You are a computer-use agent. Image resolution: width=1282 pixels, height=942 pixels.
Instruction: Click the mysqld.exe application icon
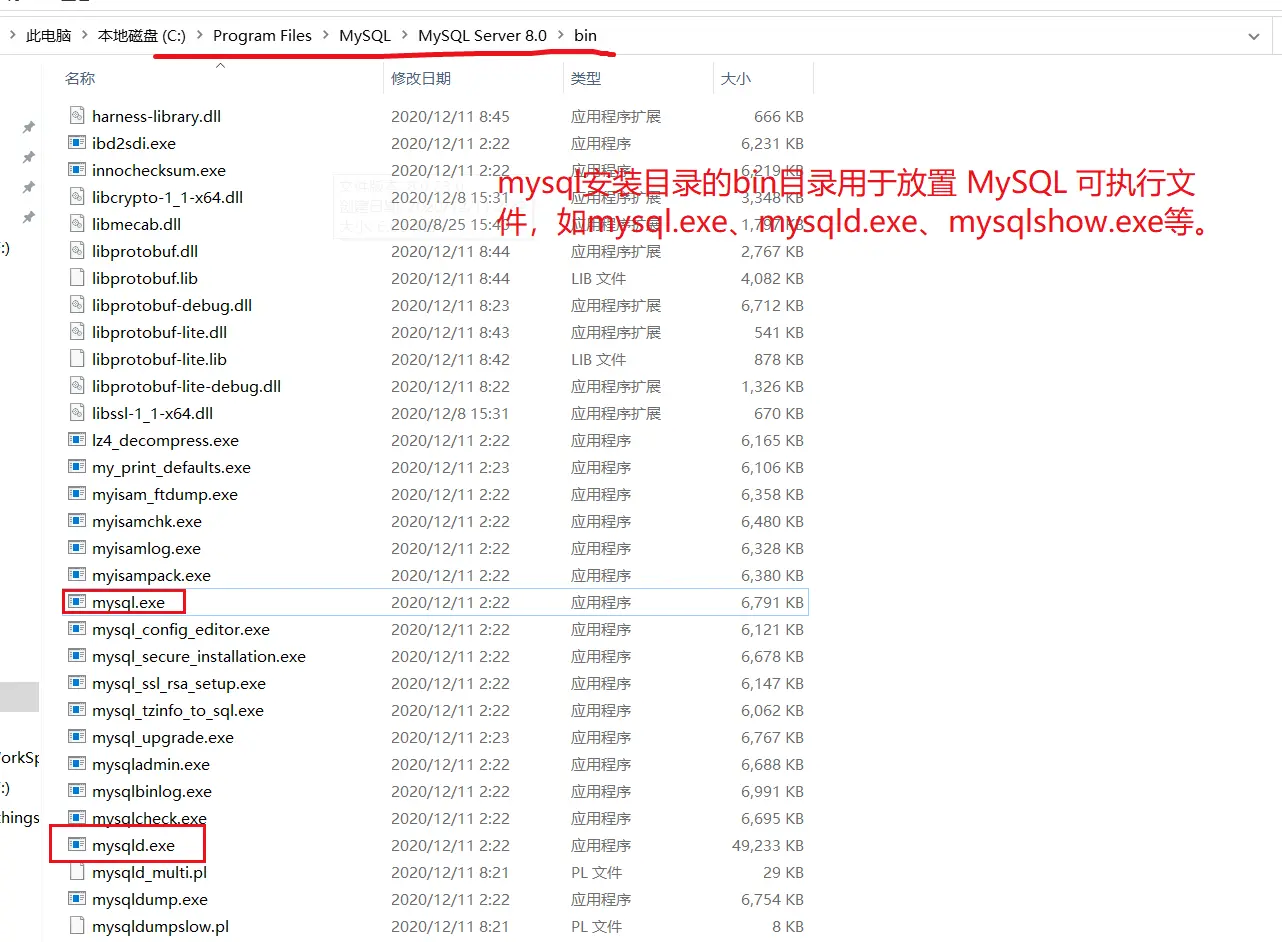tap(76, 845)
